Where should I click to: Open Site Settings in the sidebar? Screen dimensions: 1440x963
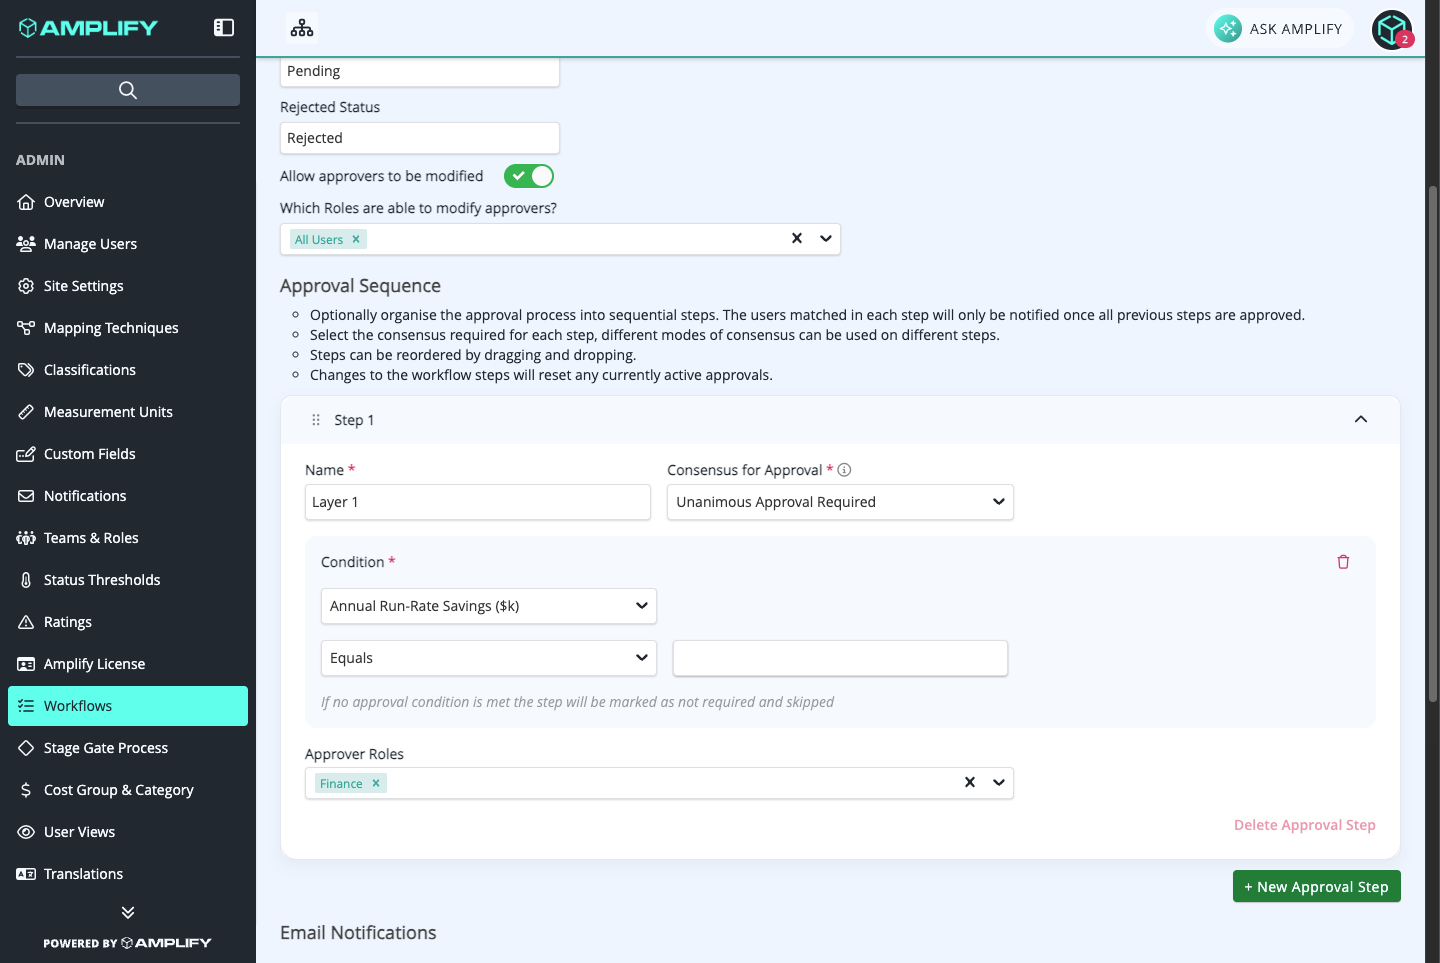pos(128,286)
